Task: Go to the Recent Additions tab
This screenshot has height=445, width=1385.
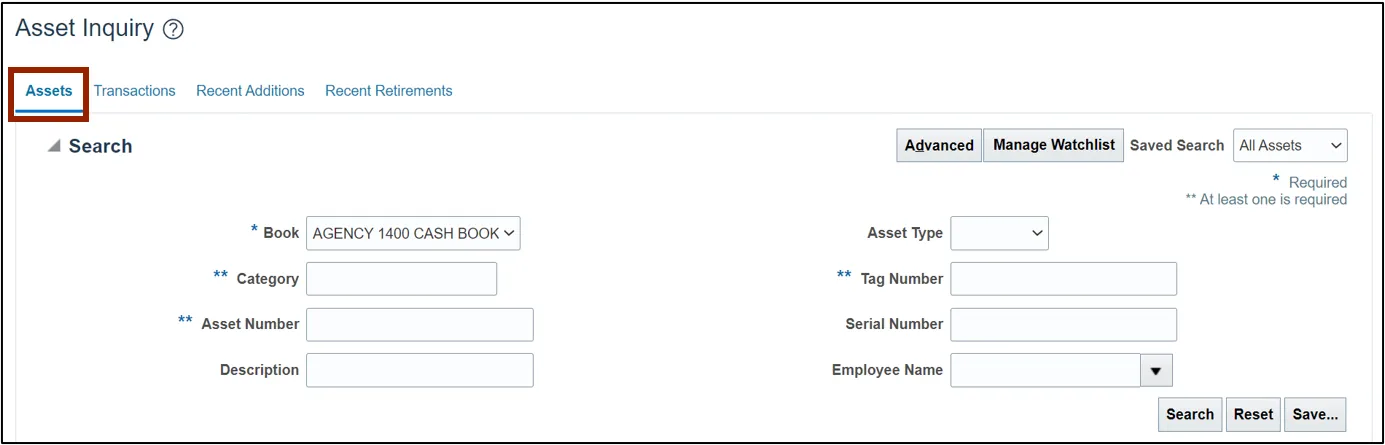Action: coord(250,91)
